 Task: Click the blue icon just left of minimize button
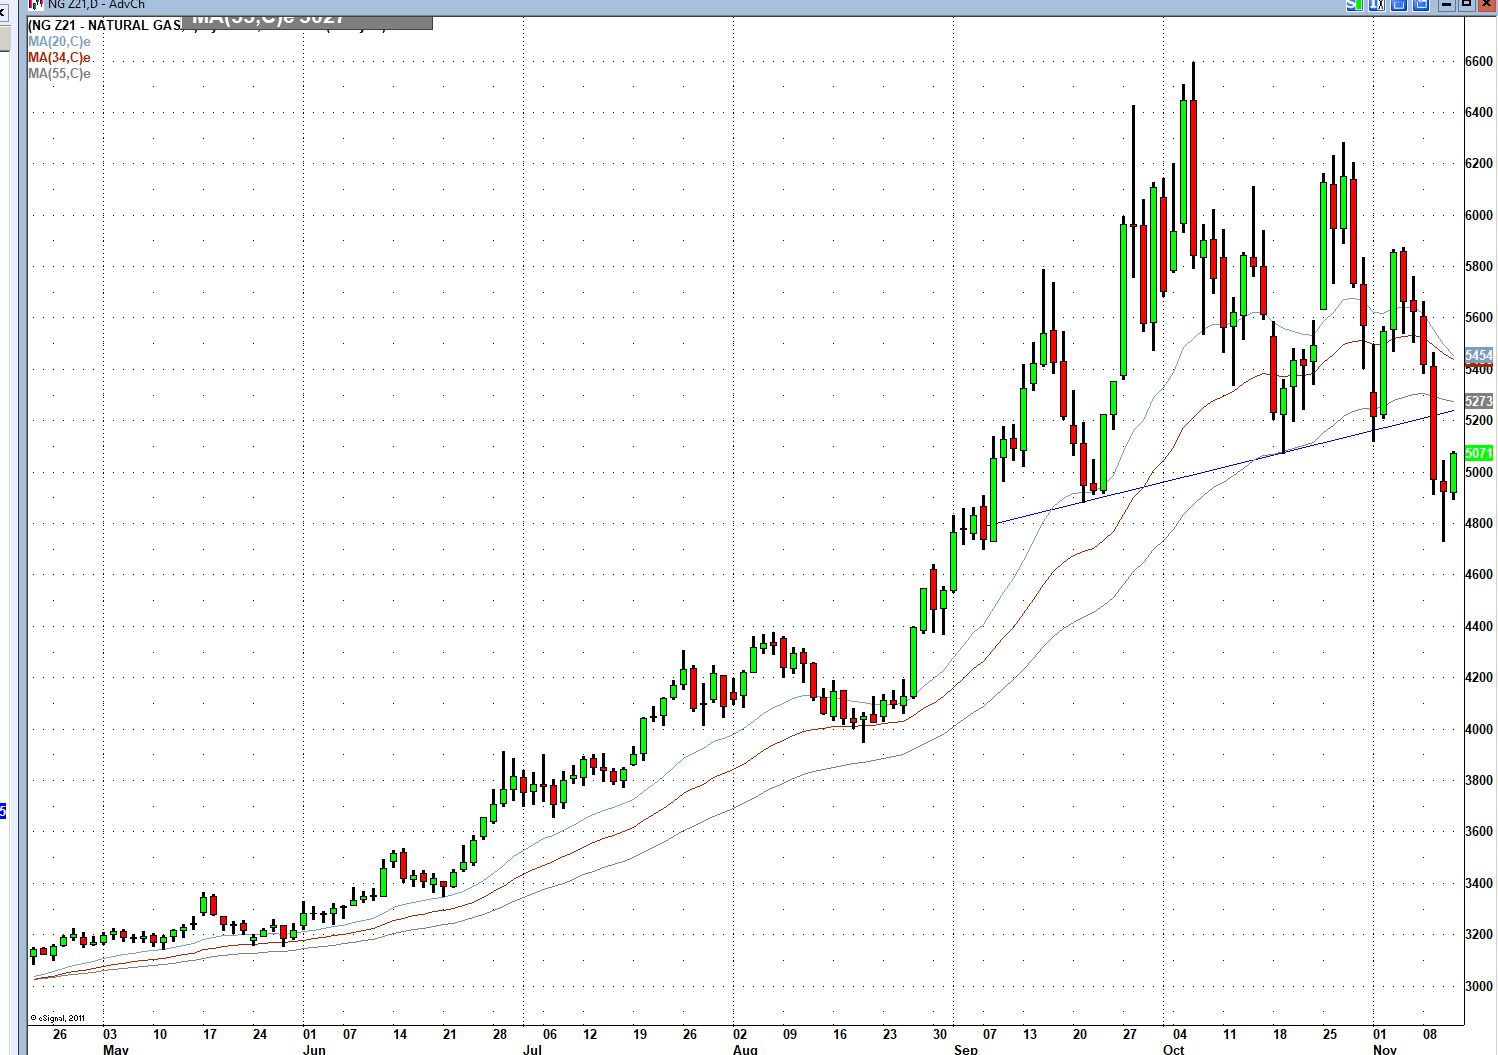point(1422,5)
